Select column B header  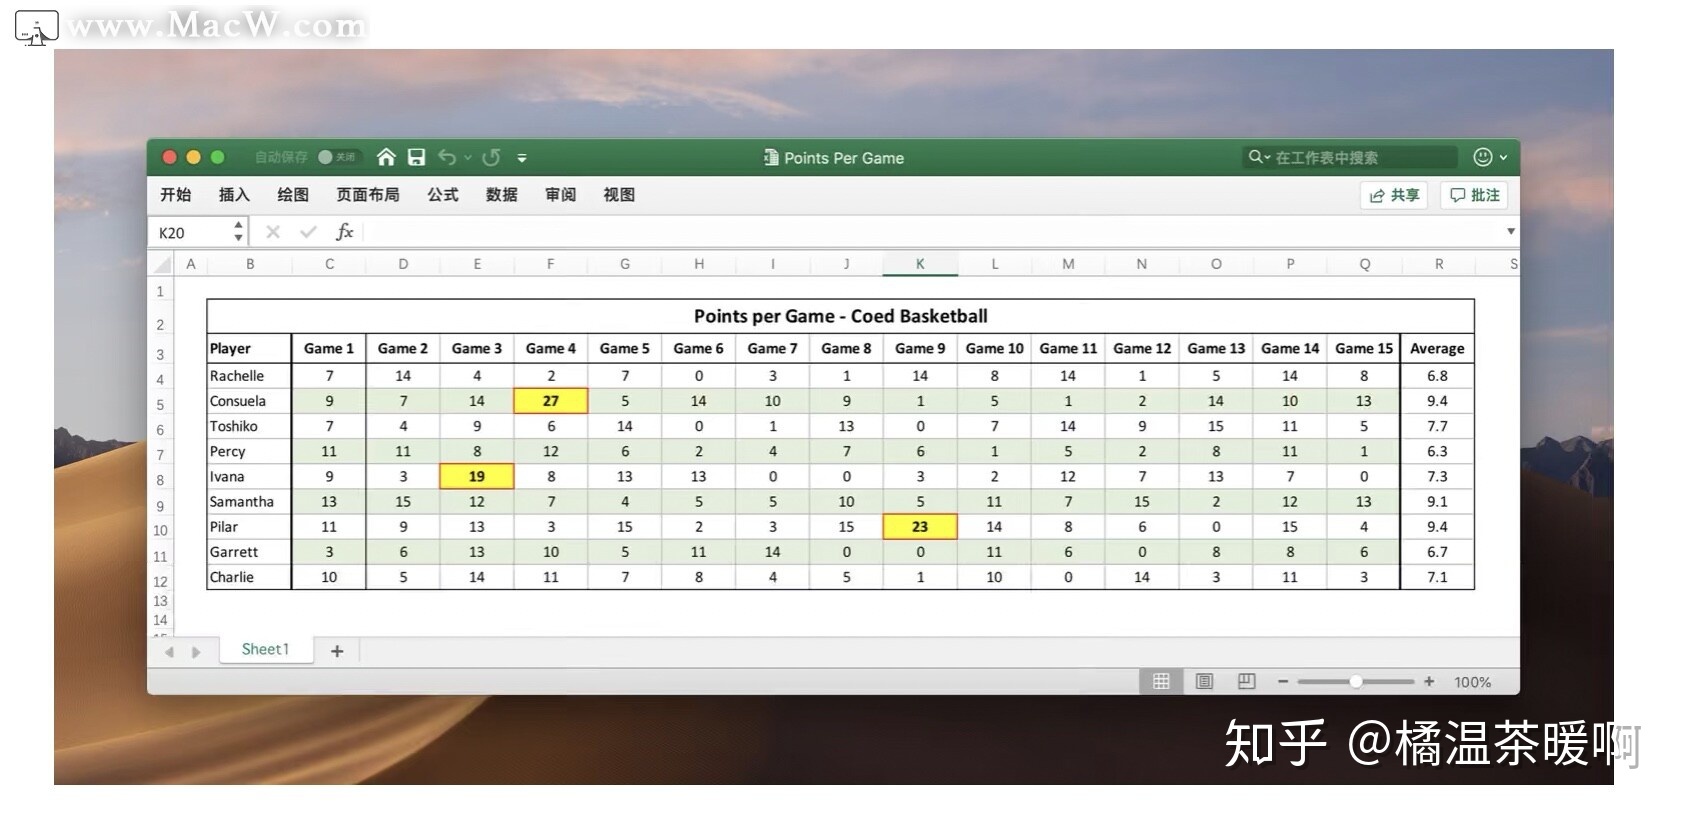[x=250, y=264]
